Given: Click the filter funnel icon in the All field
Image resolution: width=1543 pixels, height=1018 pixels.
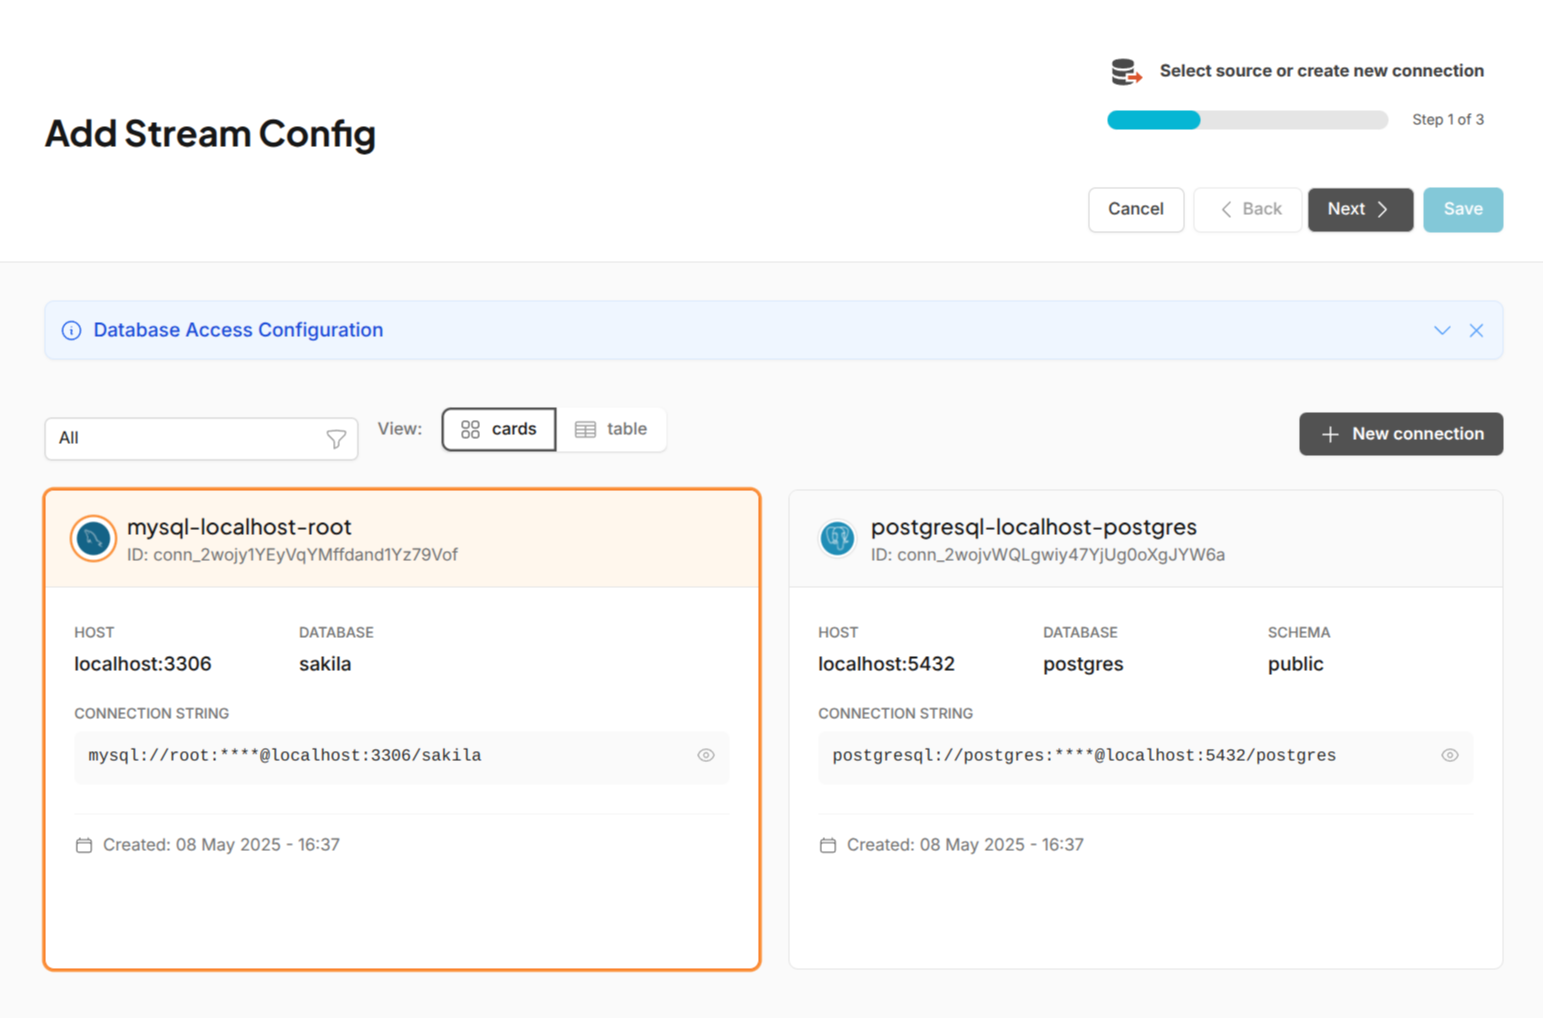Looking at the screenshot, I should click(x=336, y=439).
